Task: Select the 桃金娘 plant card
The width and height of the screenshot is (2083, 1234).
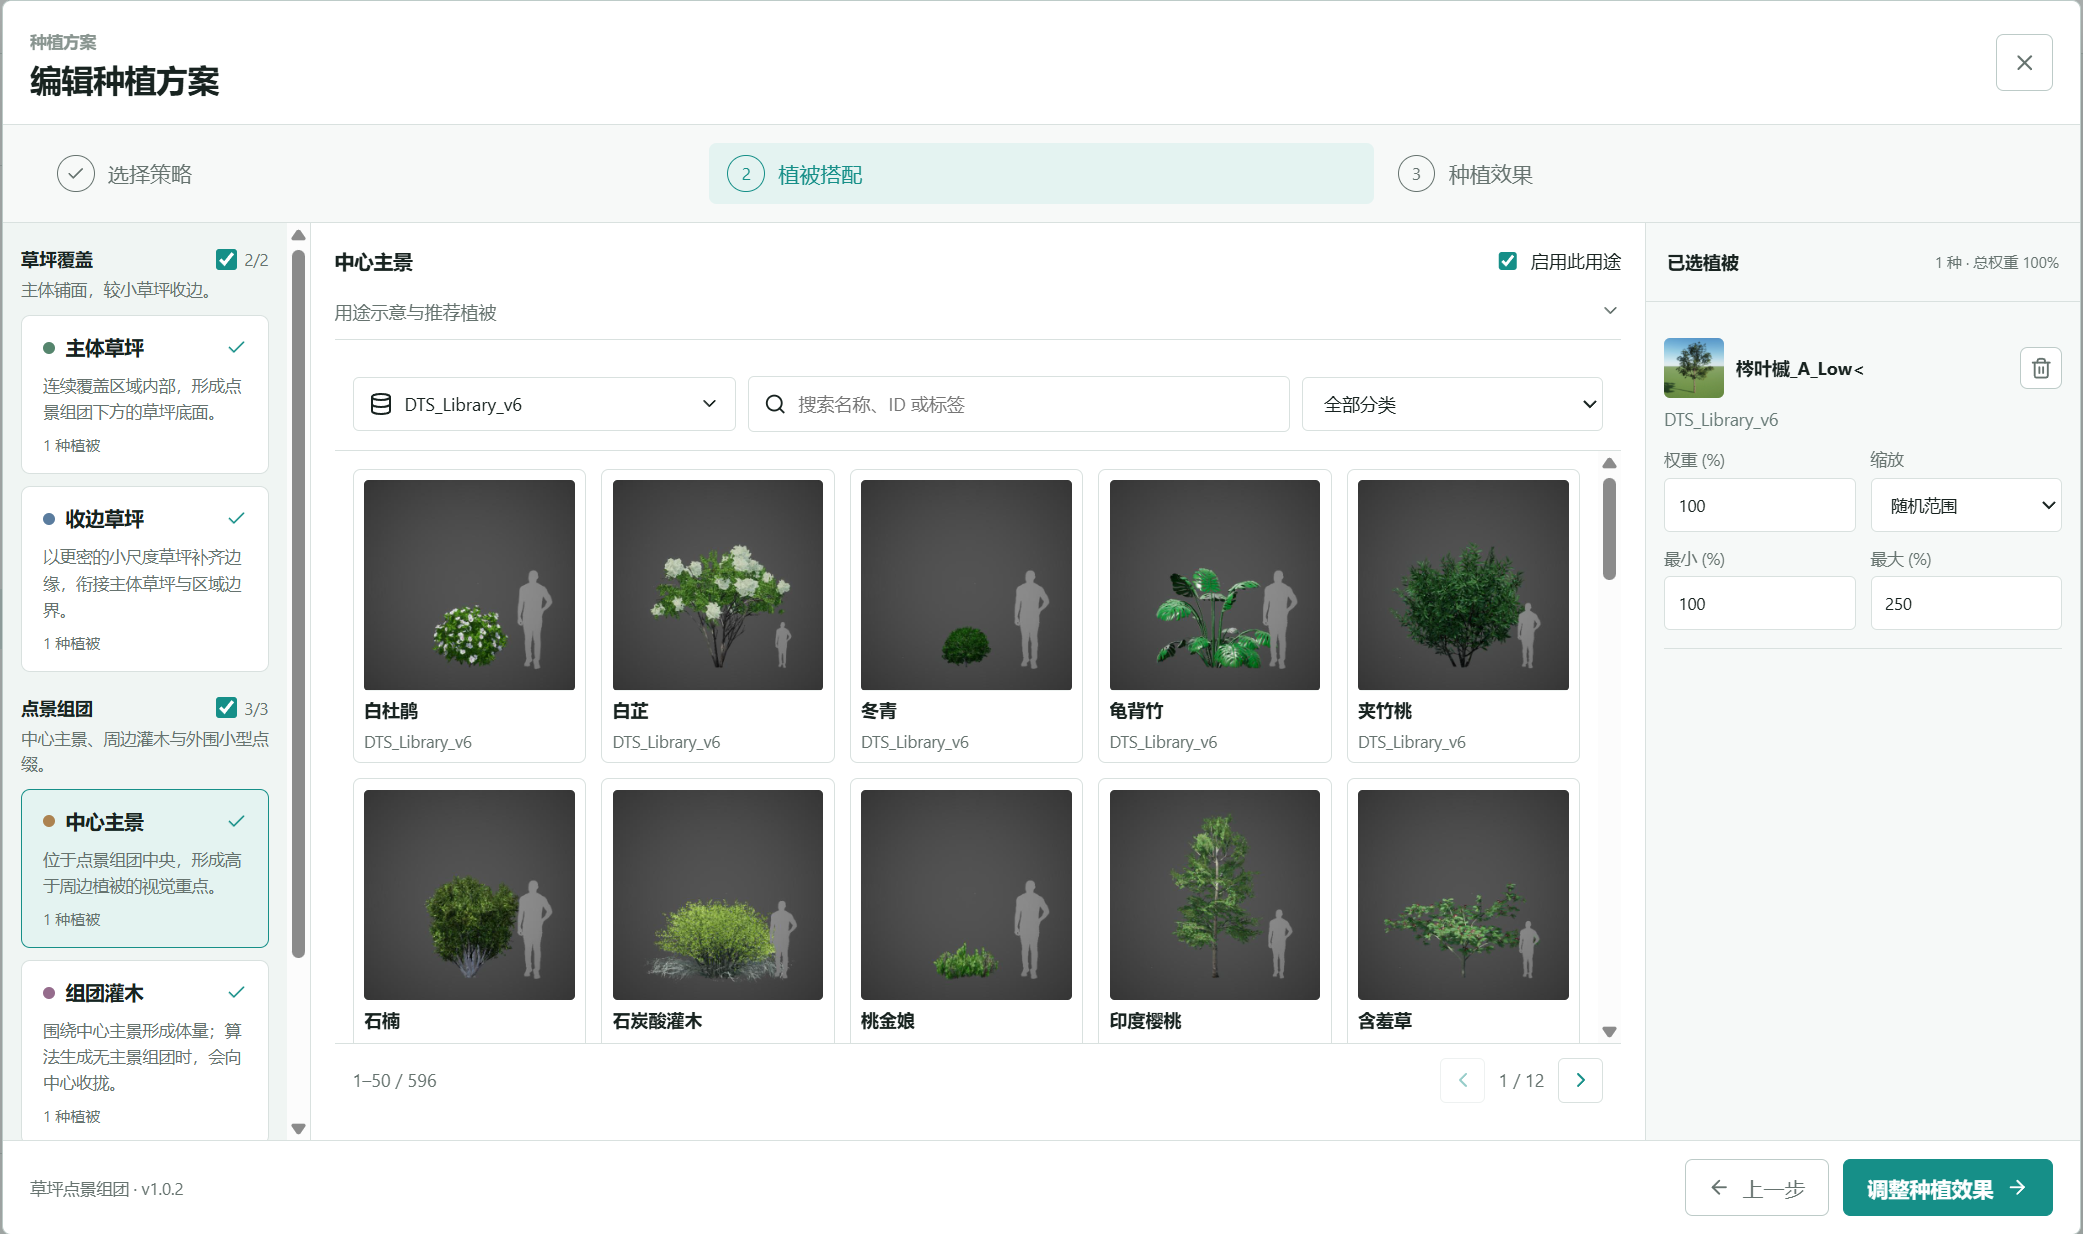Action: pyautogui.click(x=966, y=911)
